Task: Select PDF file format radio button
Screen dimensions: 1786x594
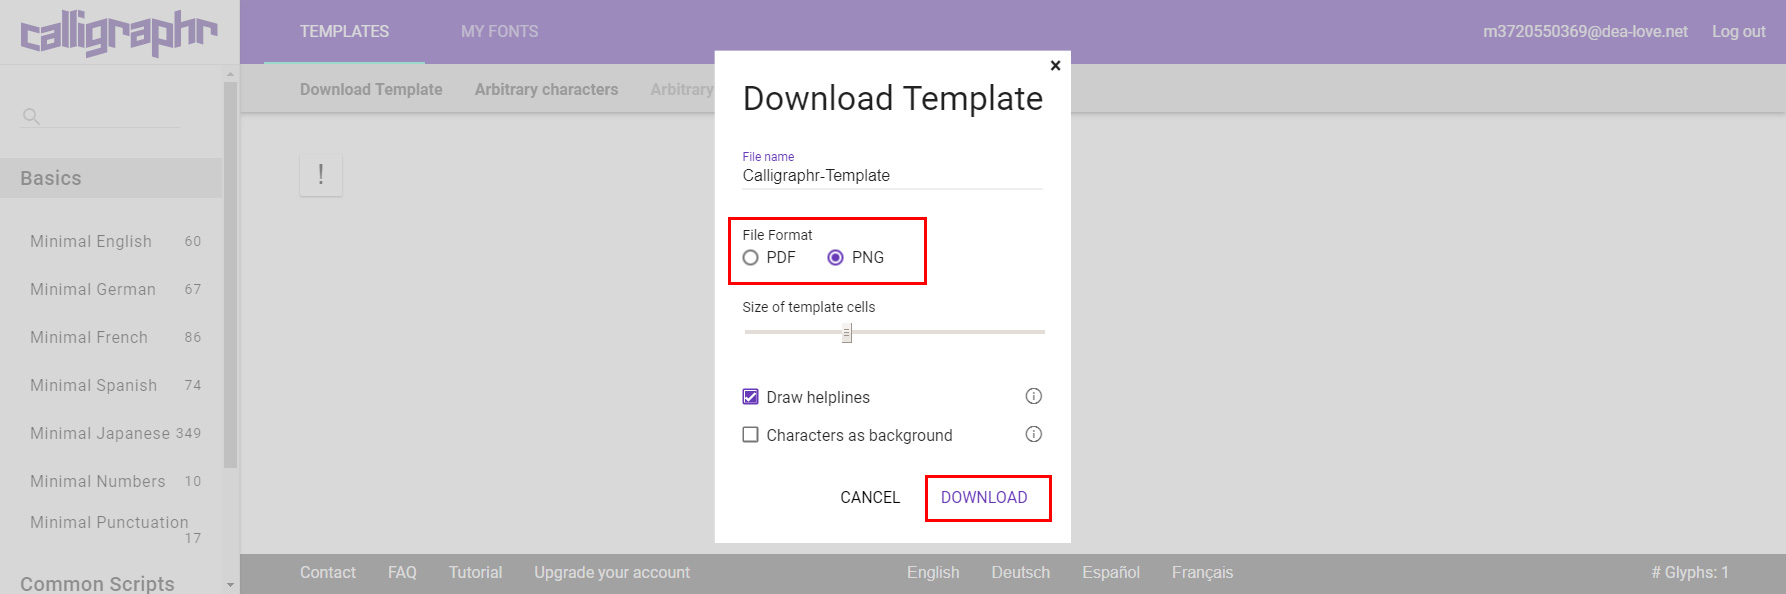Action: pyautogui.click(x=751, y=258)
